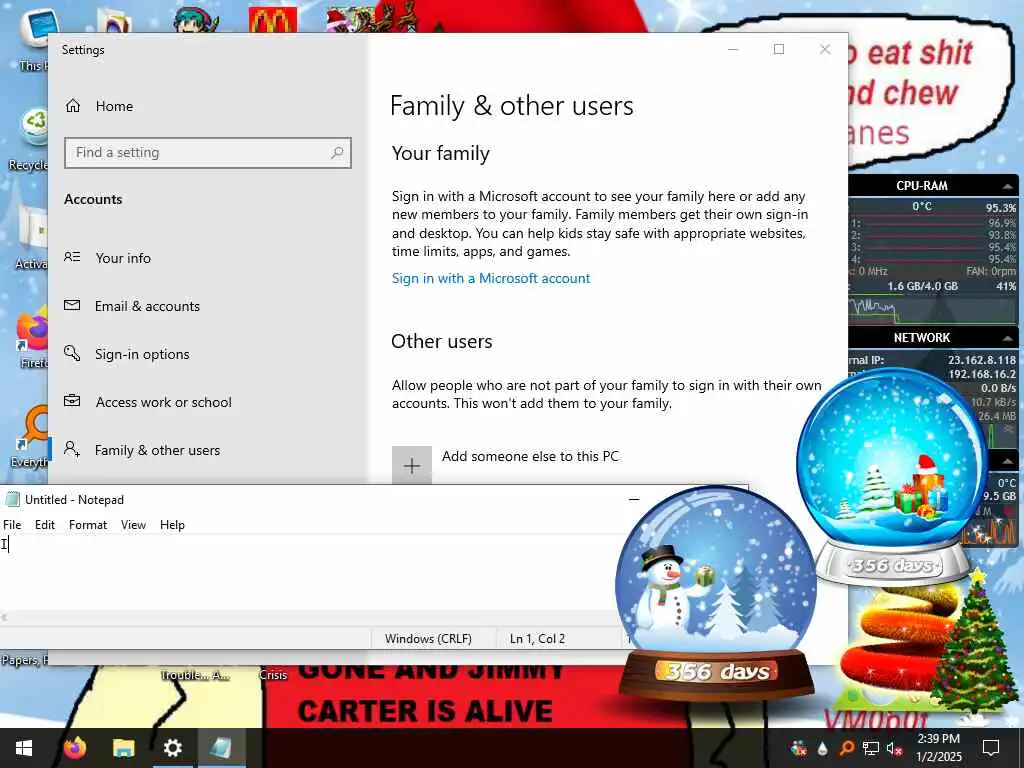Switch to Notepad via taskbar icon
This screenshot has height=768, width=1024.
click(x=221, y=748)
